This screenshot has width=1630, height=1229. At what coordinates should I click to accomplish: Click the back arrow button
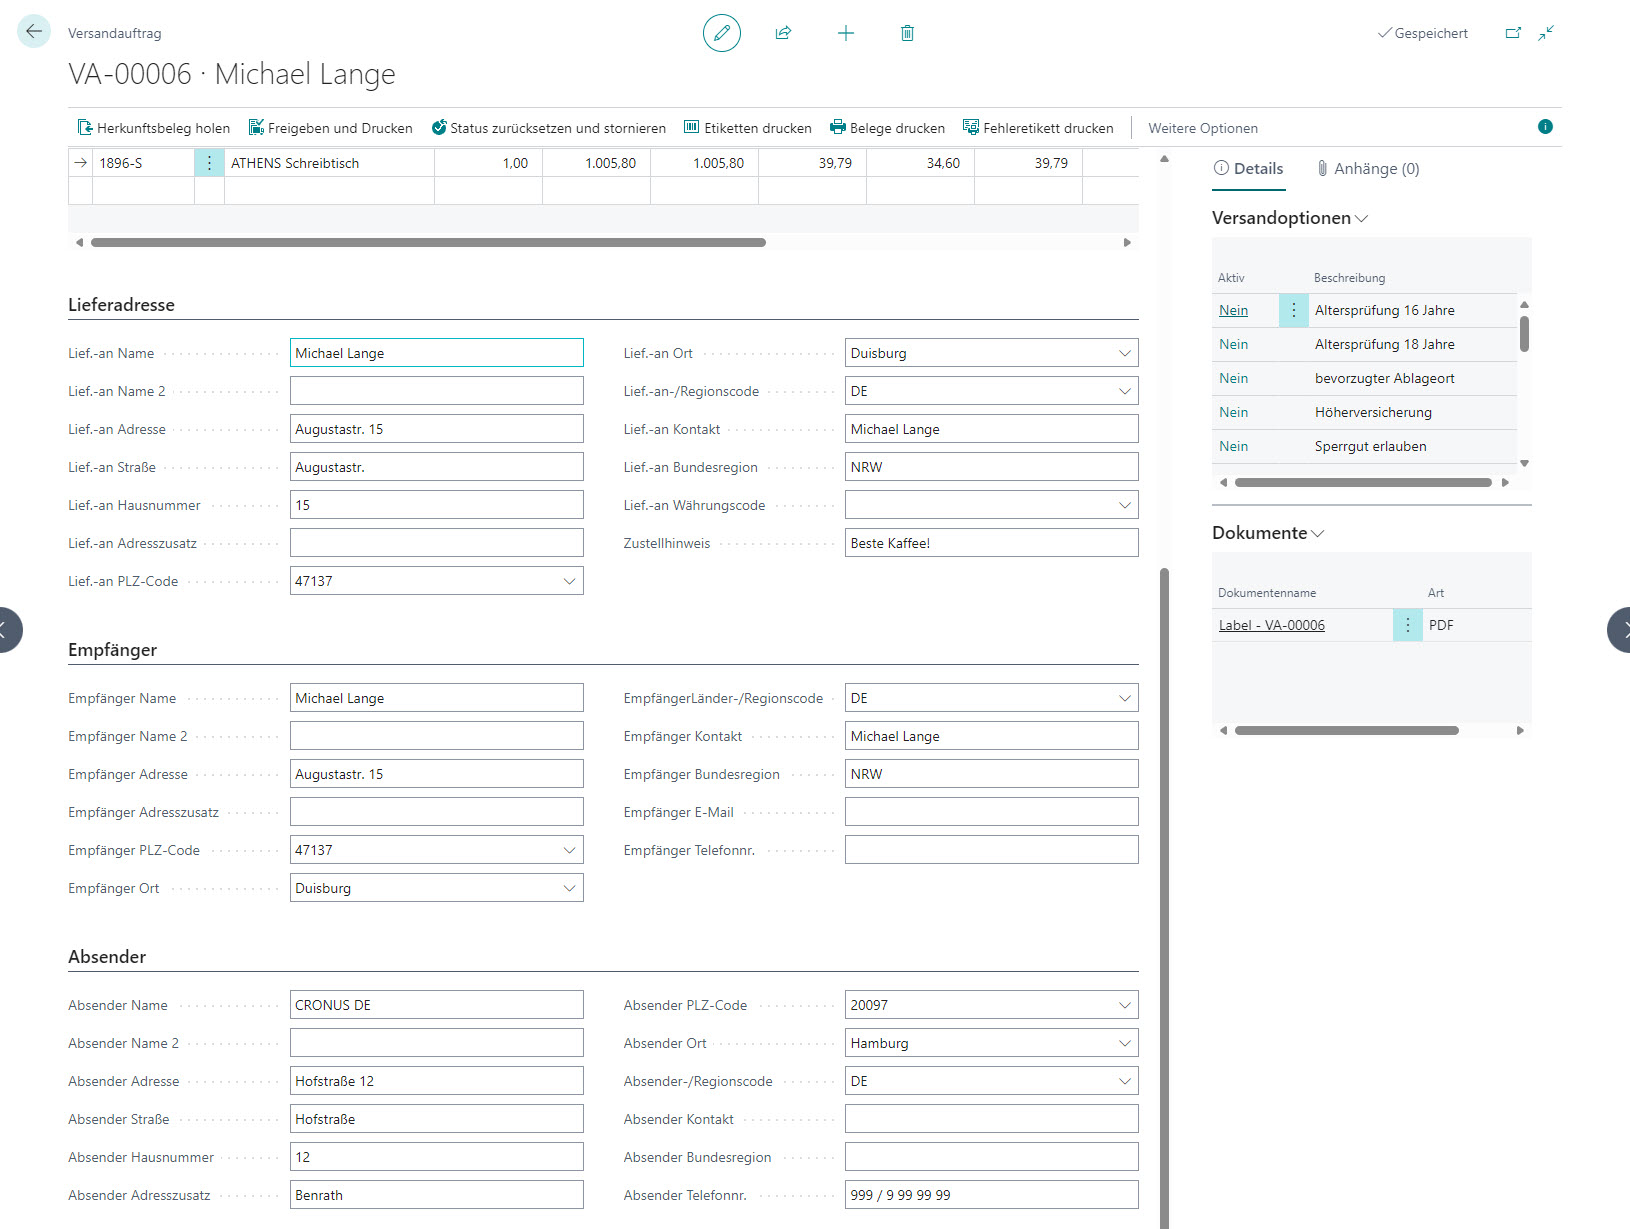[x=34, y=32]
